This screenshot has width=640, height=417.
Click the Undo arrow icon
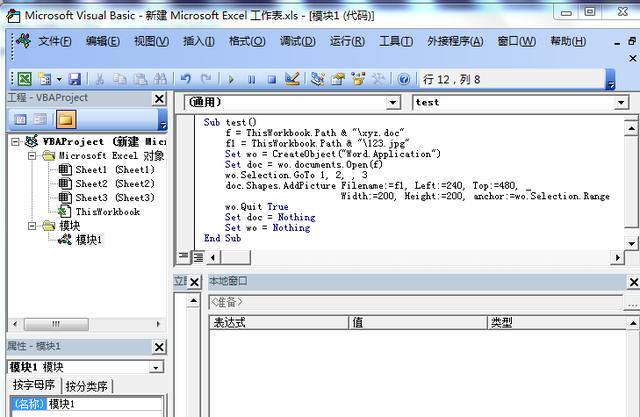click(x=186, y=79)
